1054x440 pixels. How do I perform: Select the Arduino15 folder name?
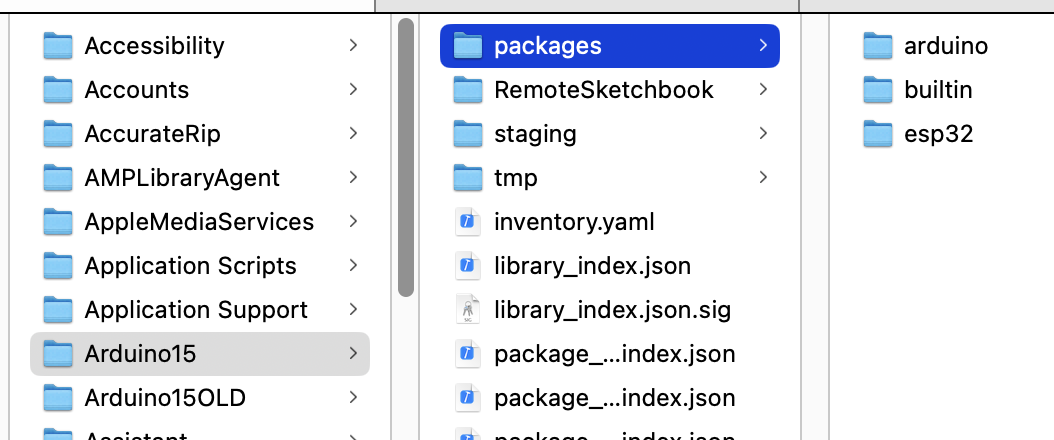(140, 354)
